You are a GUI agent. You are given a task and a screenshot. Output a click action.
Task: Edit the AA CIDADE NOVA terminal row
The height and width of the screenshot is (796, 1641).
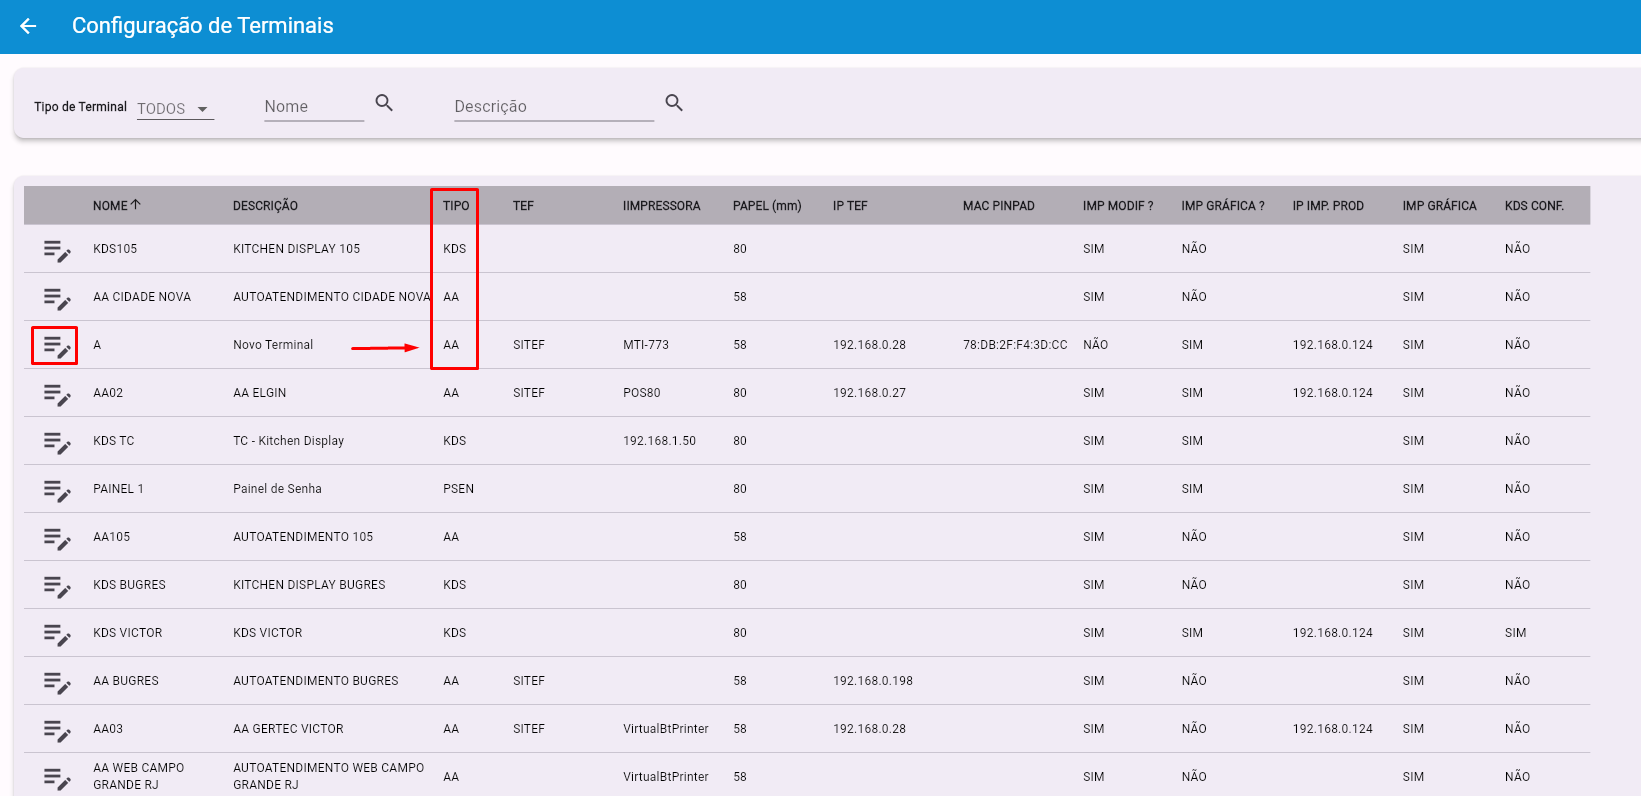[57, 298]
